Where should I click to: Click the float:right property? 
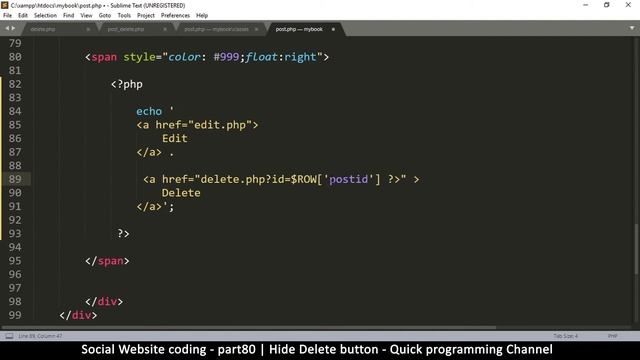click(x=281, y=57)
